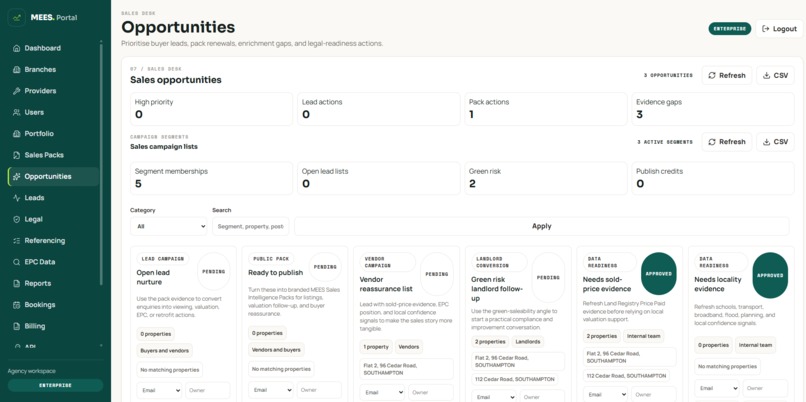Viewport: 806px width, 402px height.
Task: Click the Green risk stat card
Action: point(545,178)
